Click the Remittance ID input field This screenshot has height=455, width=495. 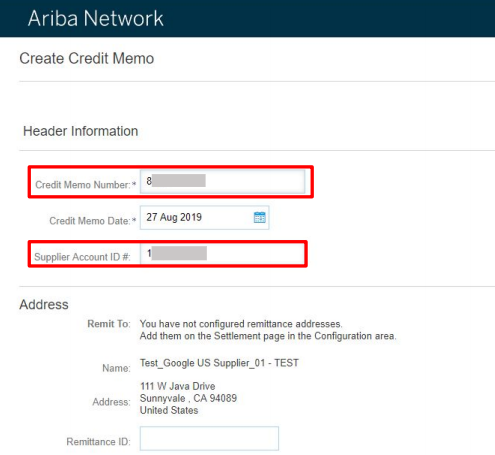[x=209, y=438]
